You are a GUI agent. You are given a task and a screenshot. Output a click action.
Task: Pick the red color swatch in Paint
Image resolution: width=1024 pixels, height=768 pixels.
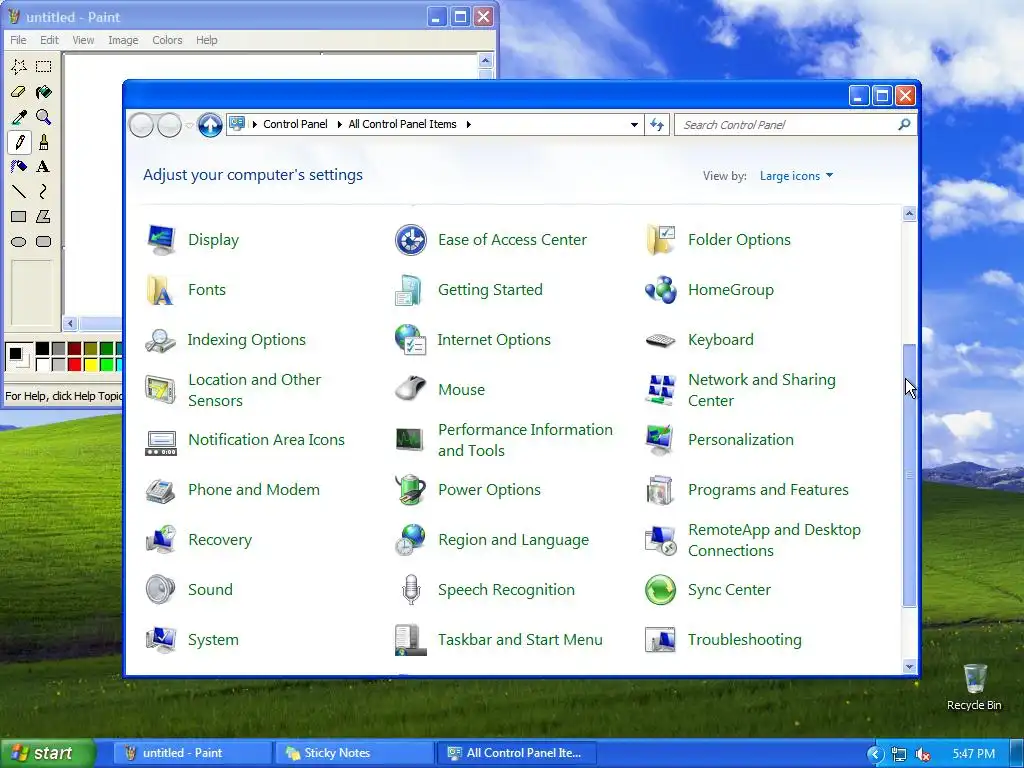[74, 364]
